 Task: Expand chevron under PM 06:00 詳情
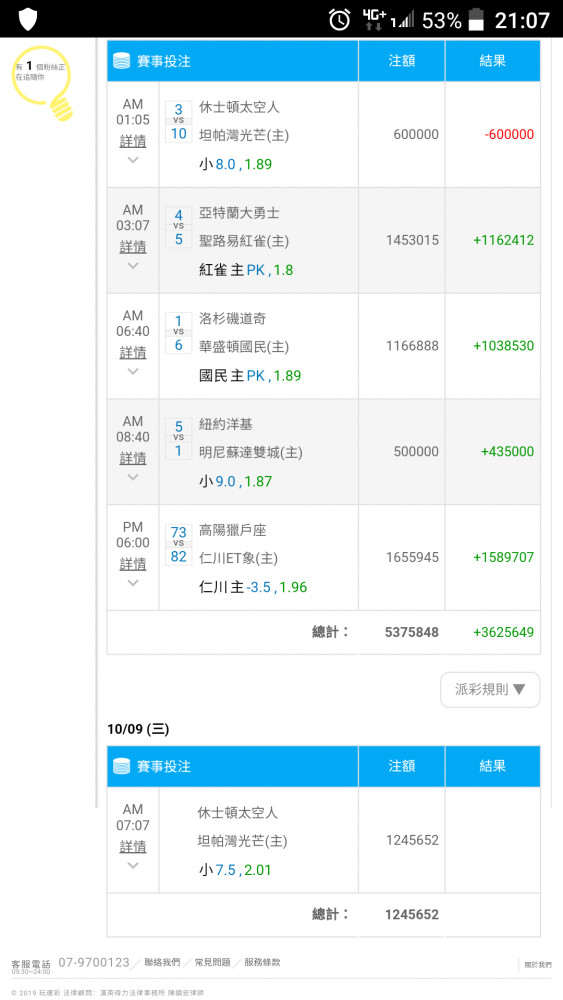(x=133, y=583)
